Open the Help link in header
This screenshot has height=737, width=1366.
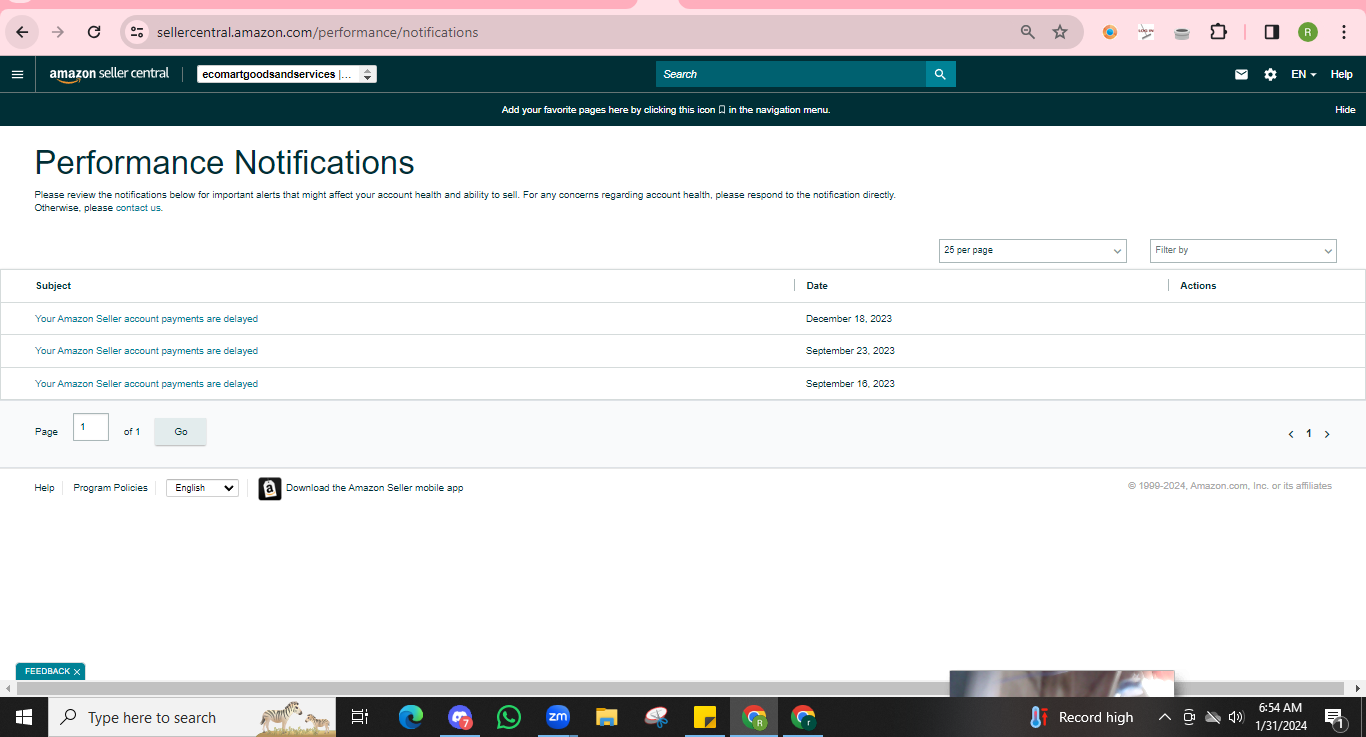[x=1342, y=74]
